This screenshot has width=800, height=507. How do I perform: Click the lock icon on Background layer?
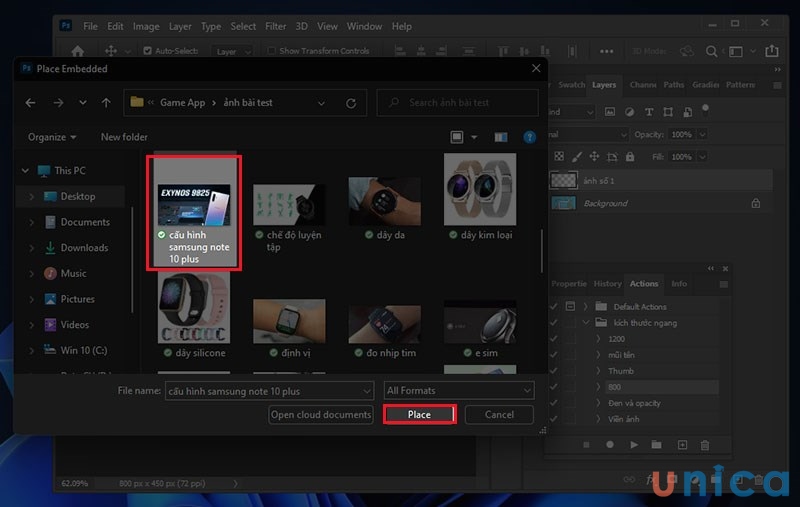755,203
